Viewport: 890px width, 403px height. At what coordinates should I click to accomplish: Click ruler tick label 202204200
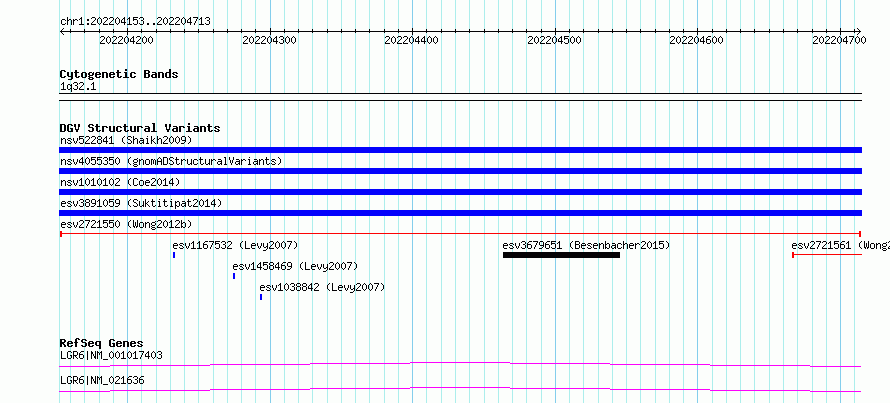pyautogui.click(x=126, y=40)
